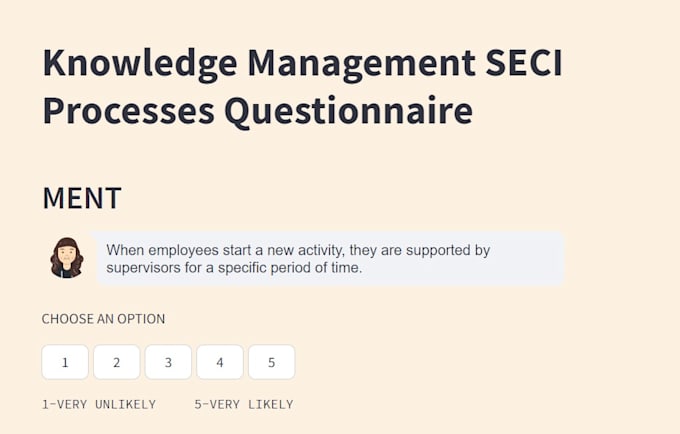The width and height of the screenshot is (680, 434).
Task: Click the 1-VERY UNLIKELY scale label
Action: point(99,405)
